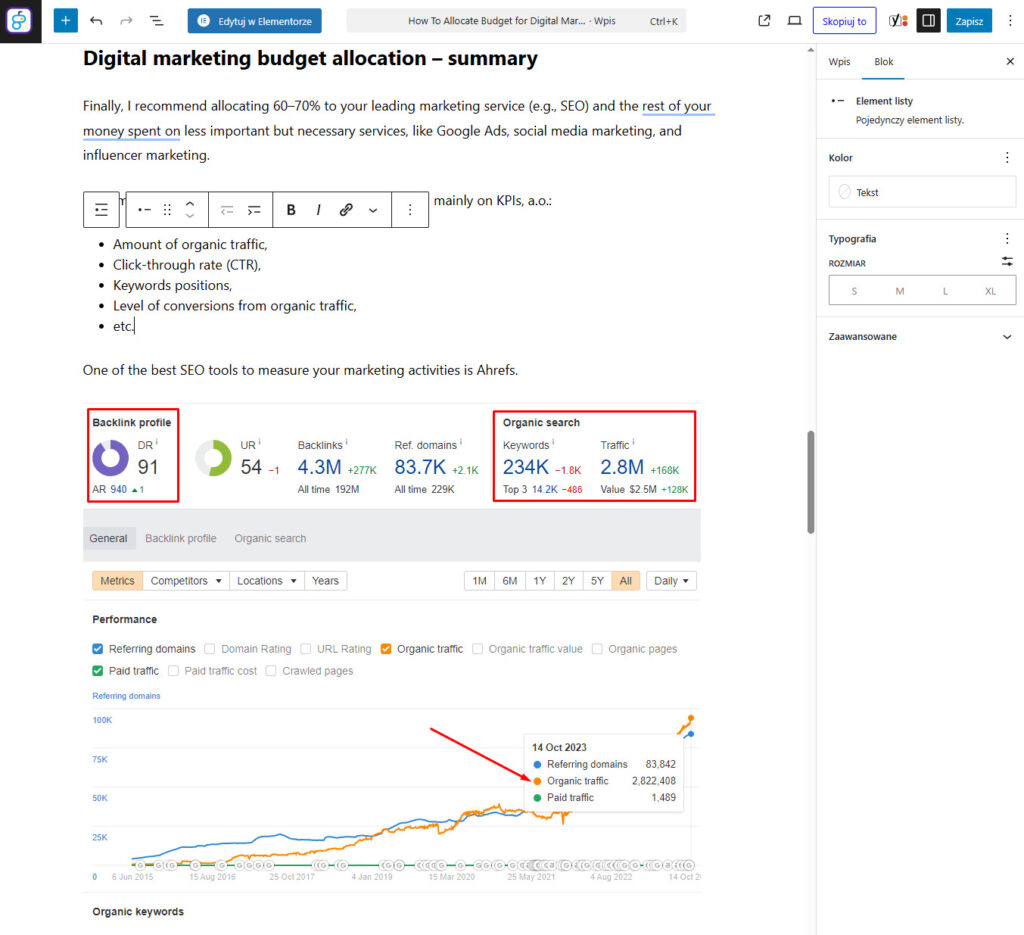Toggle italic formatting in block toolbar
The image size is (1024, 935).
(318, 210)
